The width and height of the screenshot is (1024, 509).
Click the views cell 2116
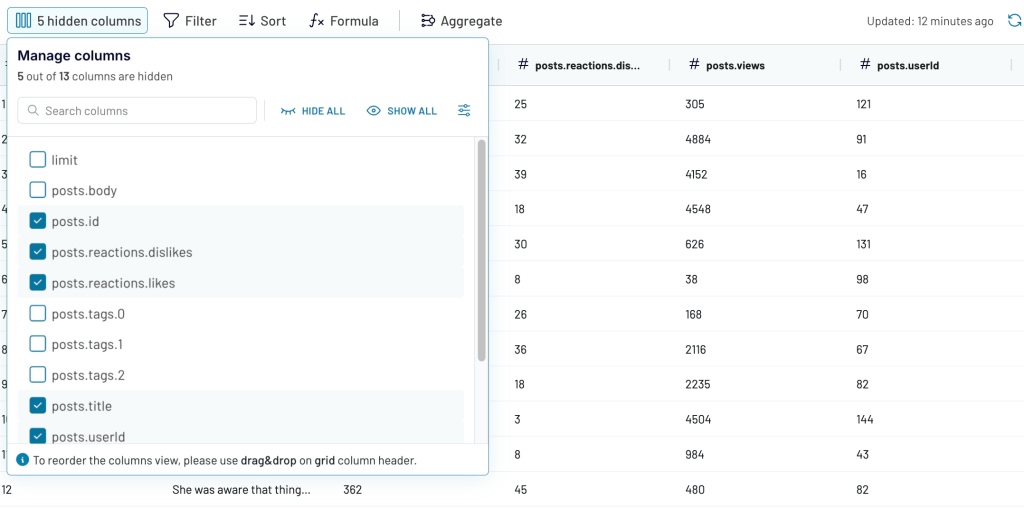coord(697,349)
